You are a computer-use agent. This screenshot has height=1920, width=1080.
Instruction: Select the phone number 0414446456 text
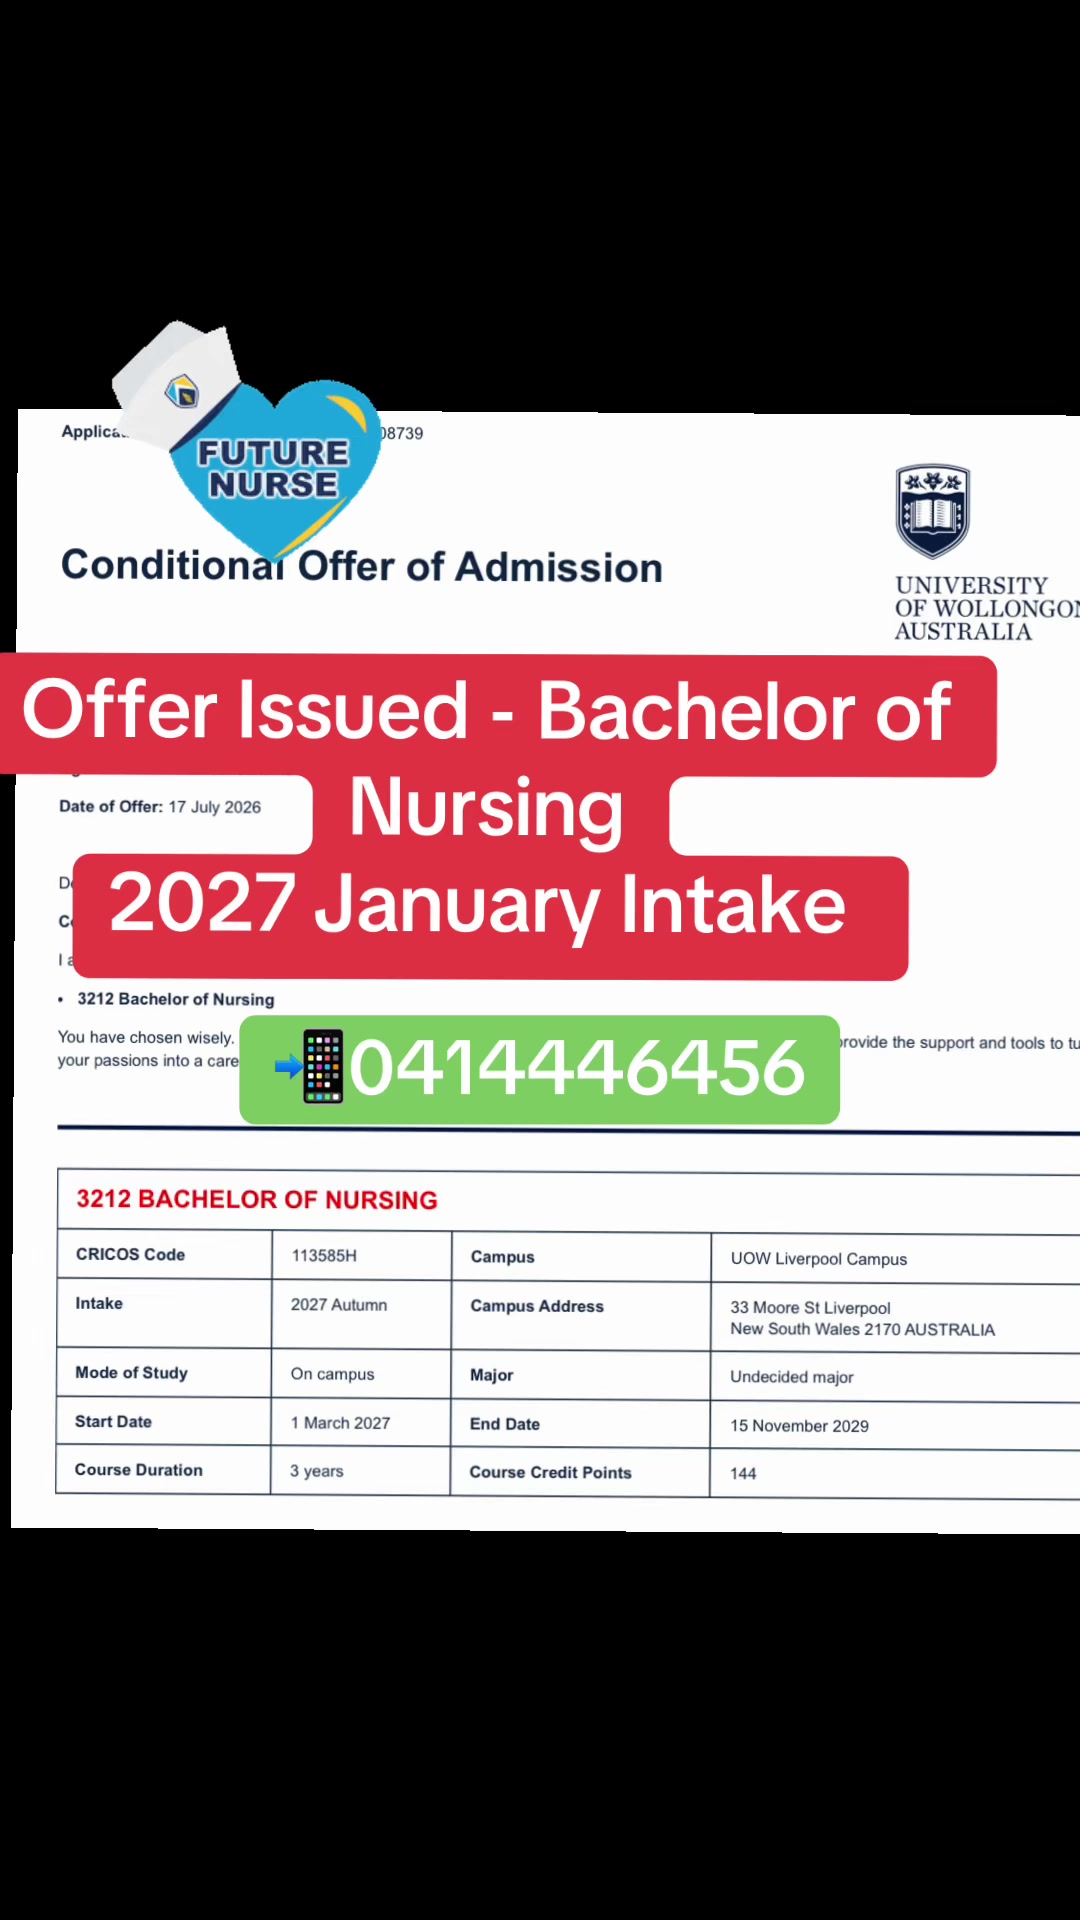tap(577, 1067)
